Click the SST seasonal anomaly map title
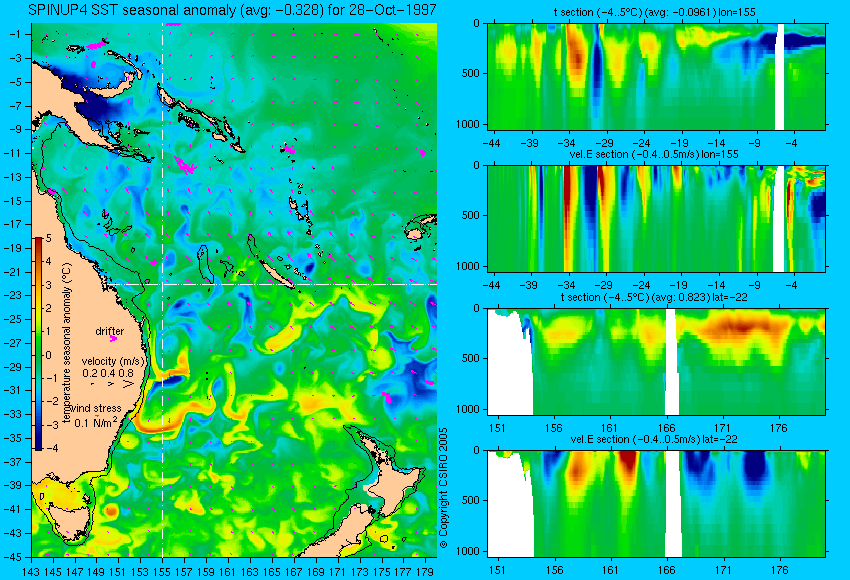 (233, 10)
